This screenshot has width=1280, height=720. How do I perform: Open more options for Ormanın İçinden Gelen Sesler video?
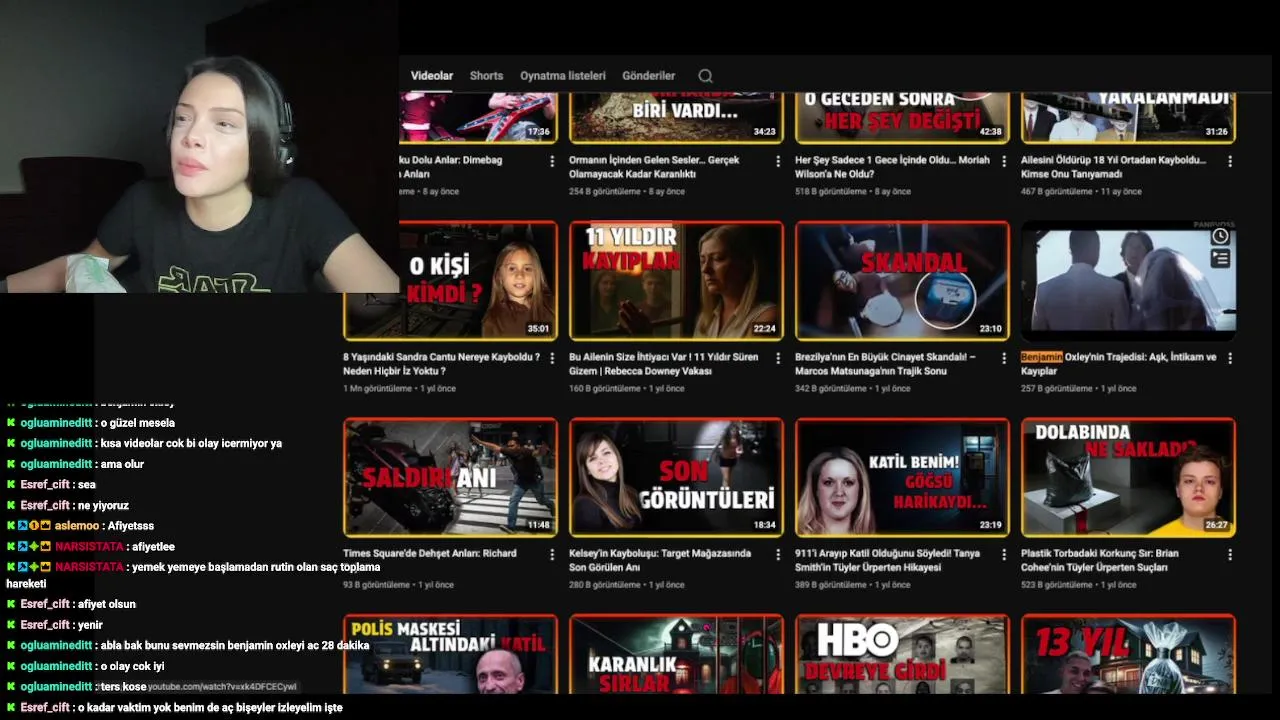coord(778,161)
